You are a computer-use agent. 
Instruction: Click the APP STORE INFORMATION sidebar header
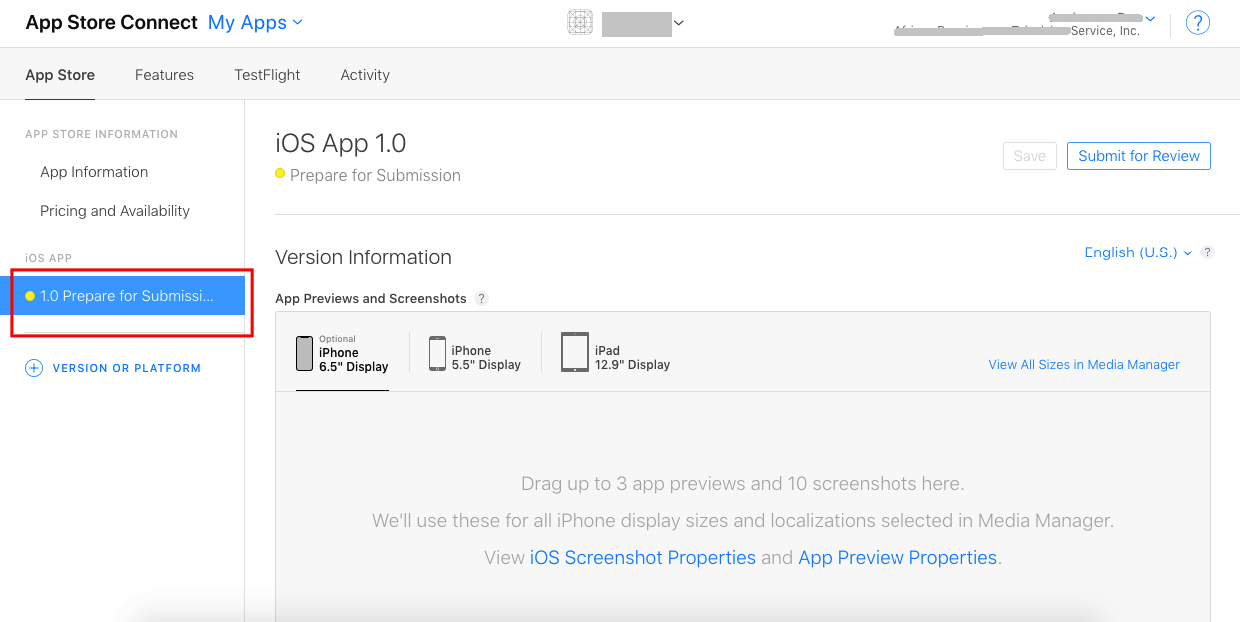102,134
